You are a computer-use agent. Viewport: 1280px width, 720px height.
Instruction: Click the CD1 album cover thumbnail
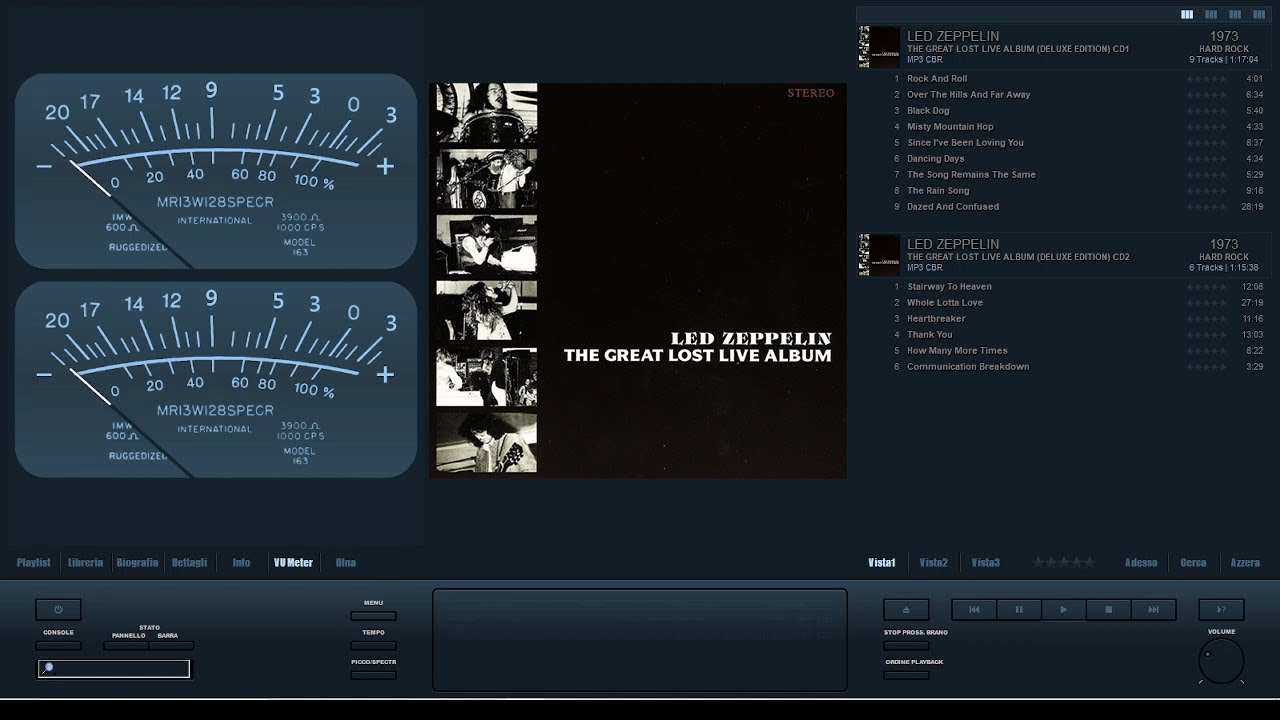[880, 47]
